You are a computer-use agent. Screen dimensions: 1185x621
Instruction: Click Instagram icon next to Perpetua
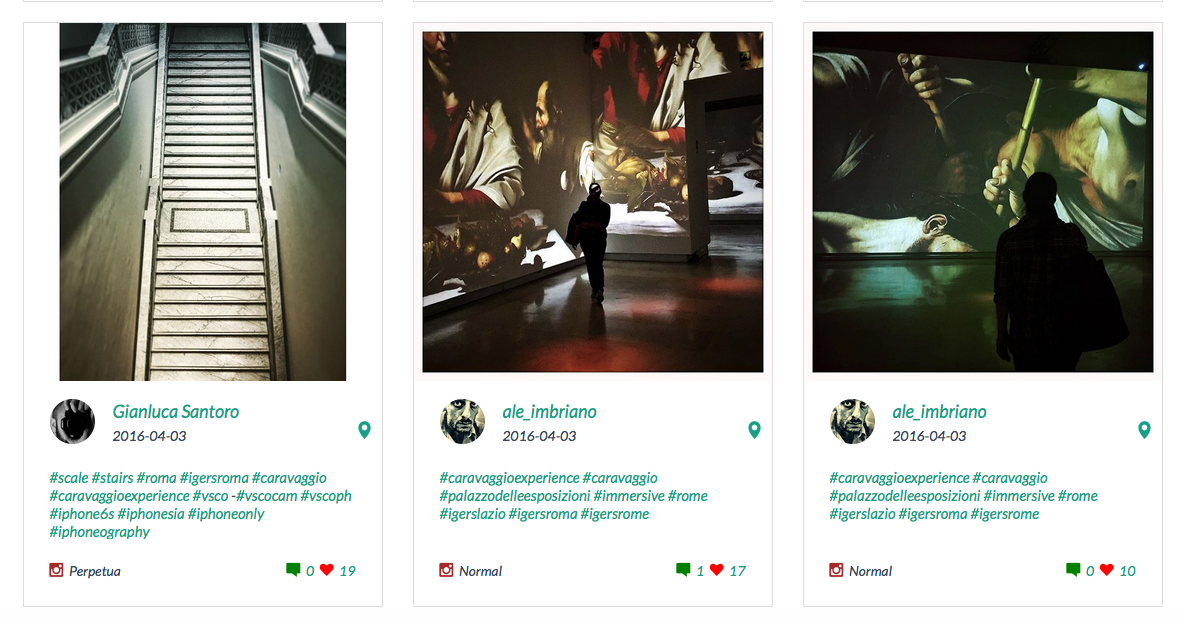[x=56, y=570]
